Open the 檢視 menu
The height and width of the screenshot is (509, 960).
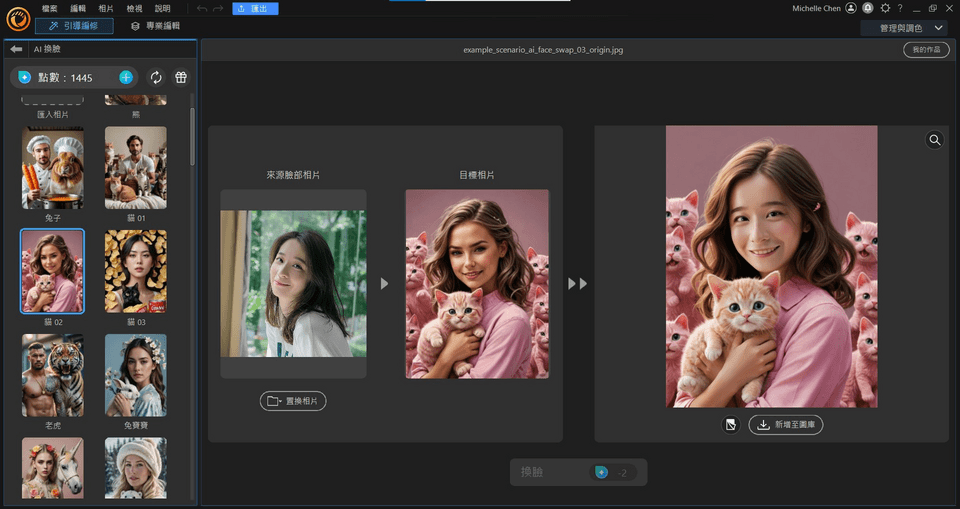134,8
